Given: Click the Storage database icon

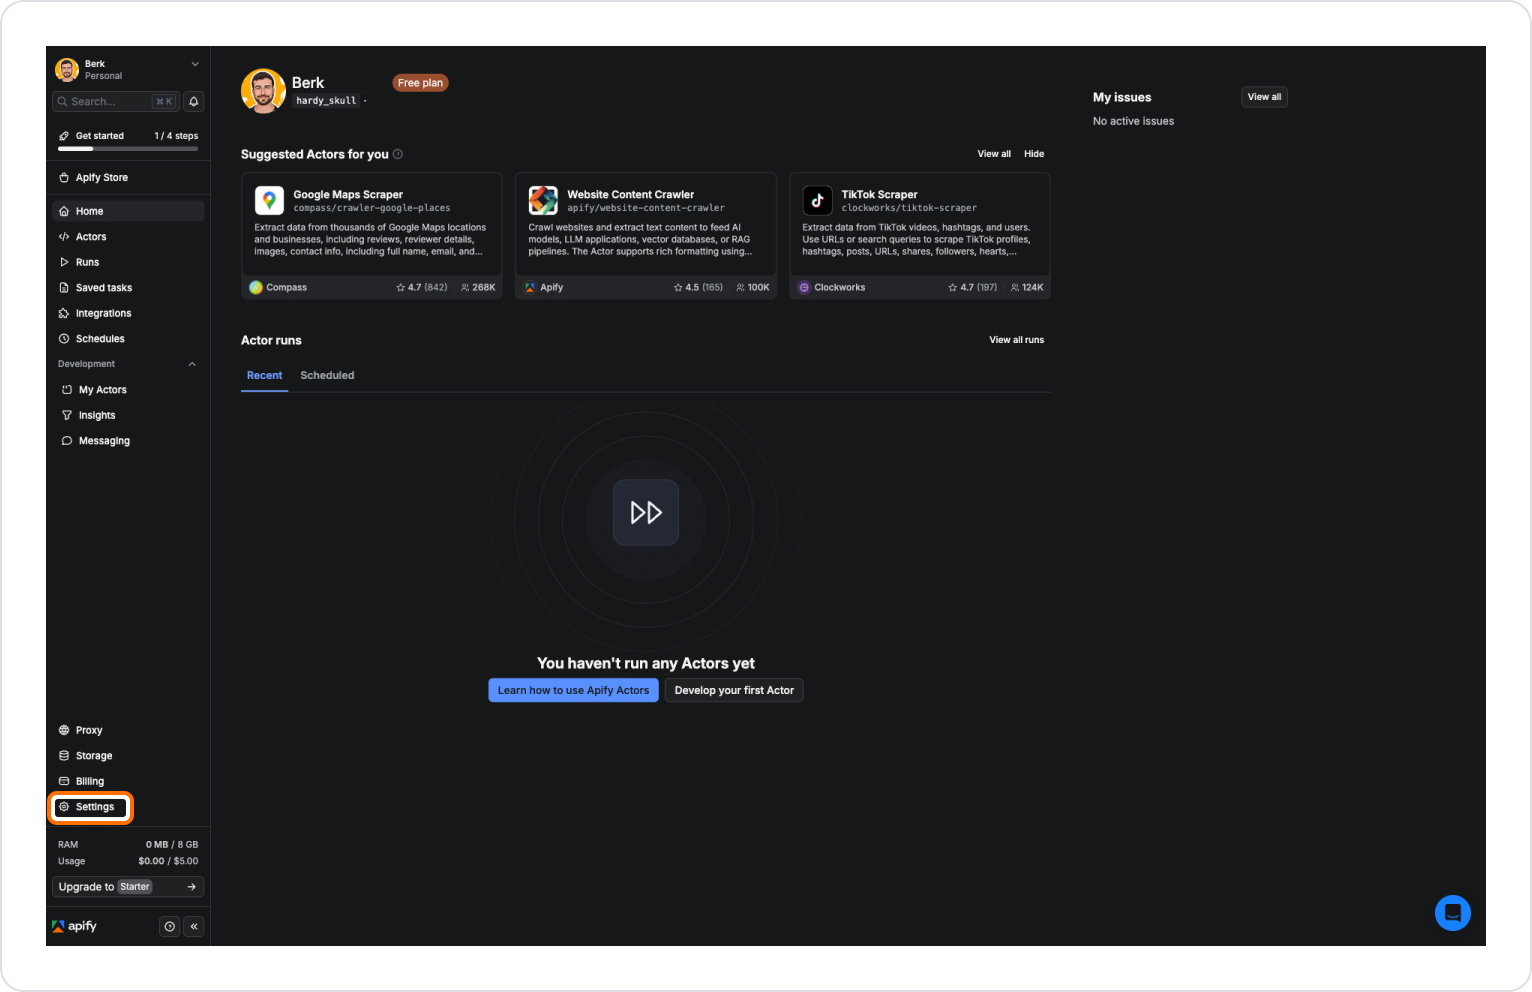Looking at the screenshot, I should click(x=64, y=756).
